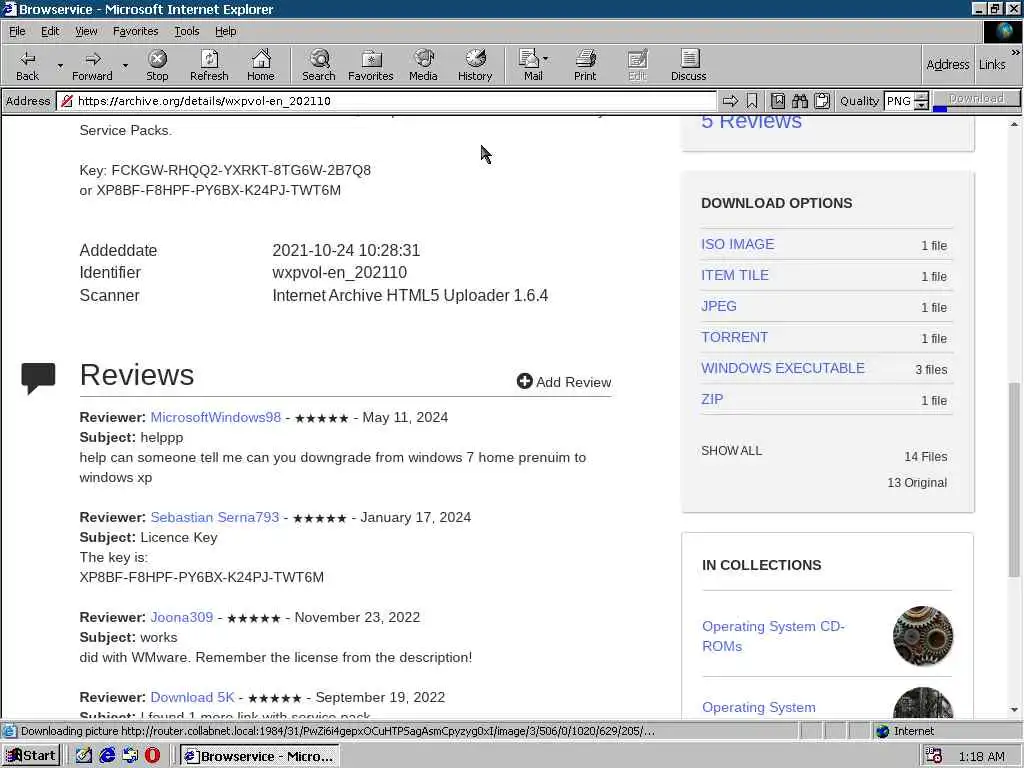This screenshot has height=768, width=1024.
Task: Open the View menu
Action: (86, 31)
